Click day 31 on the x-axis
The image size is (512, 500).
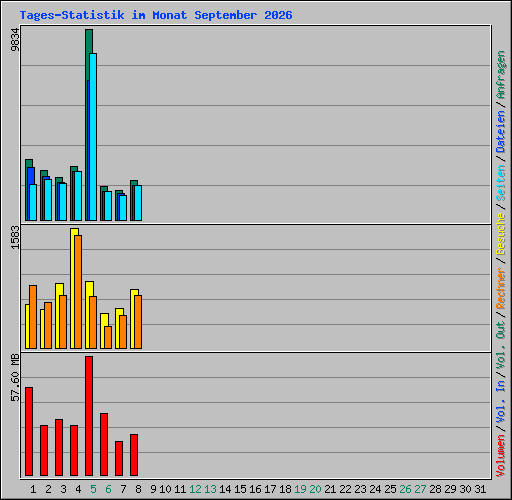click(x=480, y=489)
